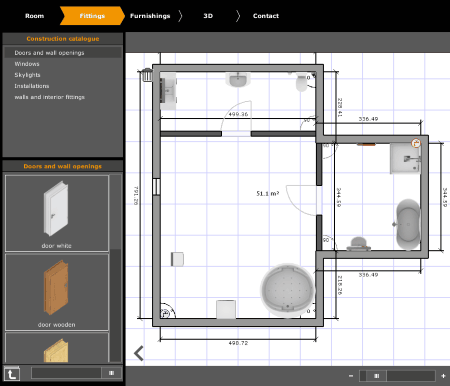The image size is (450, 386).
Task: Click the 791.20 left dimension label
Action: (x=136, y=195)
